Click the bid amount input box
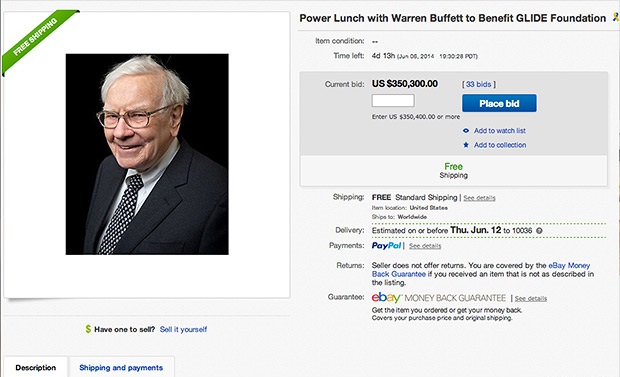The image size is (620, 377). coord(393,100)
